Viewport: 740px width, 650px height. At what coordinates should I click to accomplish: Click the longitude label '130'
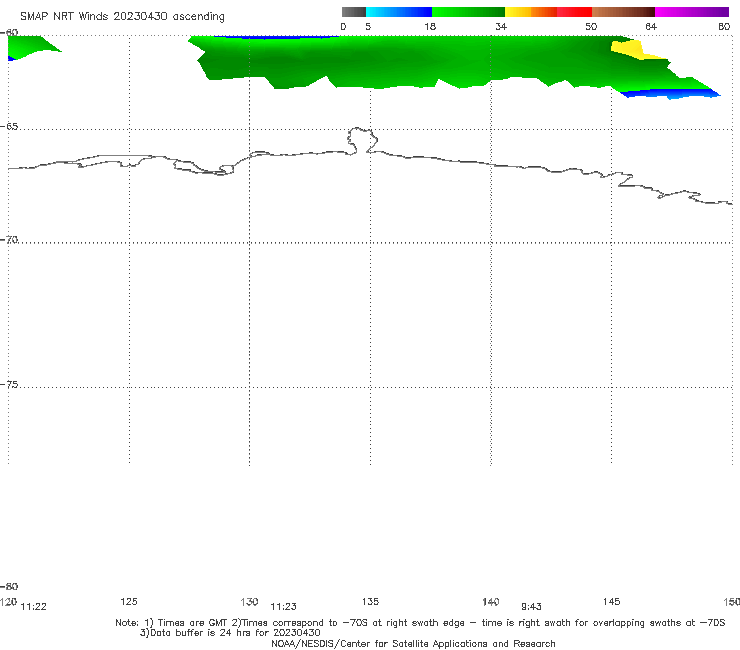(249, 601)
